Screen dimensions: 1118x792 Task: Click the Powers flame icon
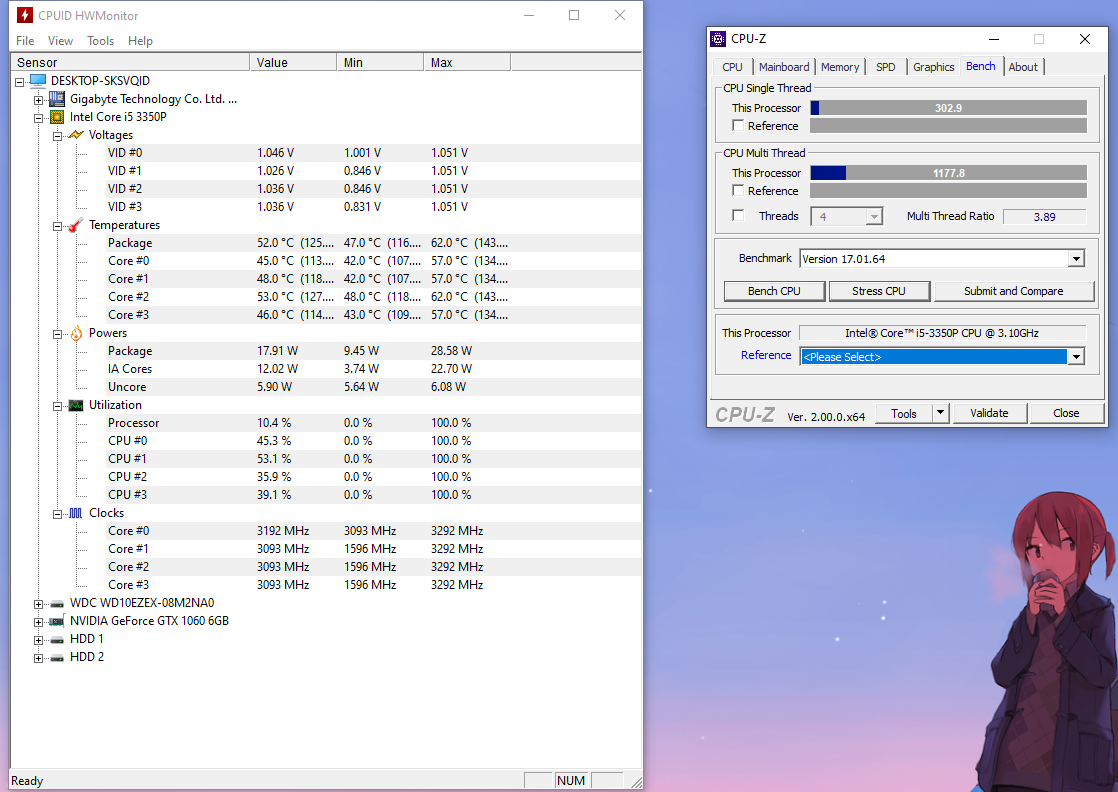(76, 333)
